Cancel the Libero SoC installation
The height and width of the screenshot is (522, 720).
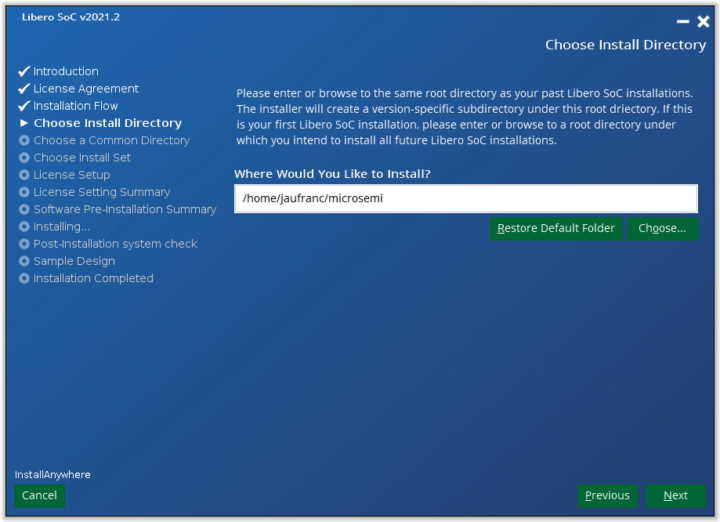(39, 496)
